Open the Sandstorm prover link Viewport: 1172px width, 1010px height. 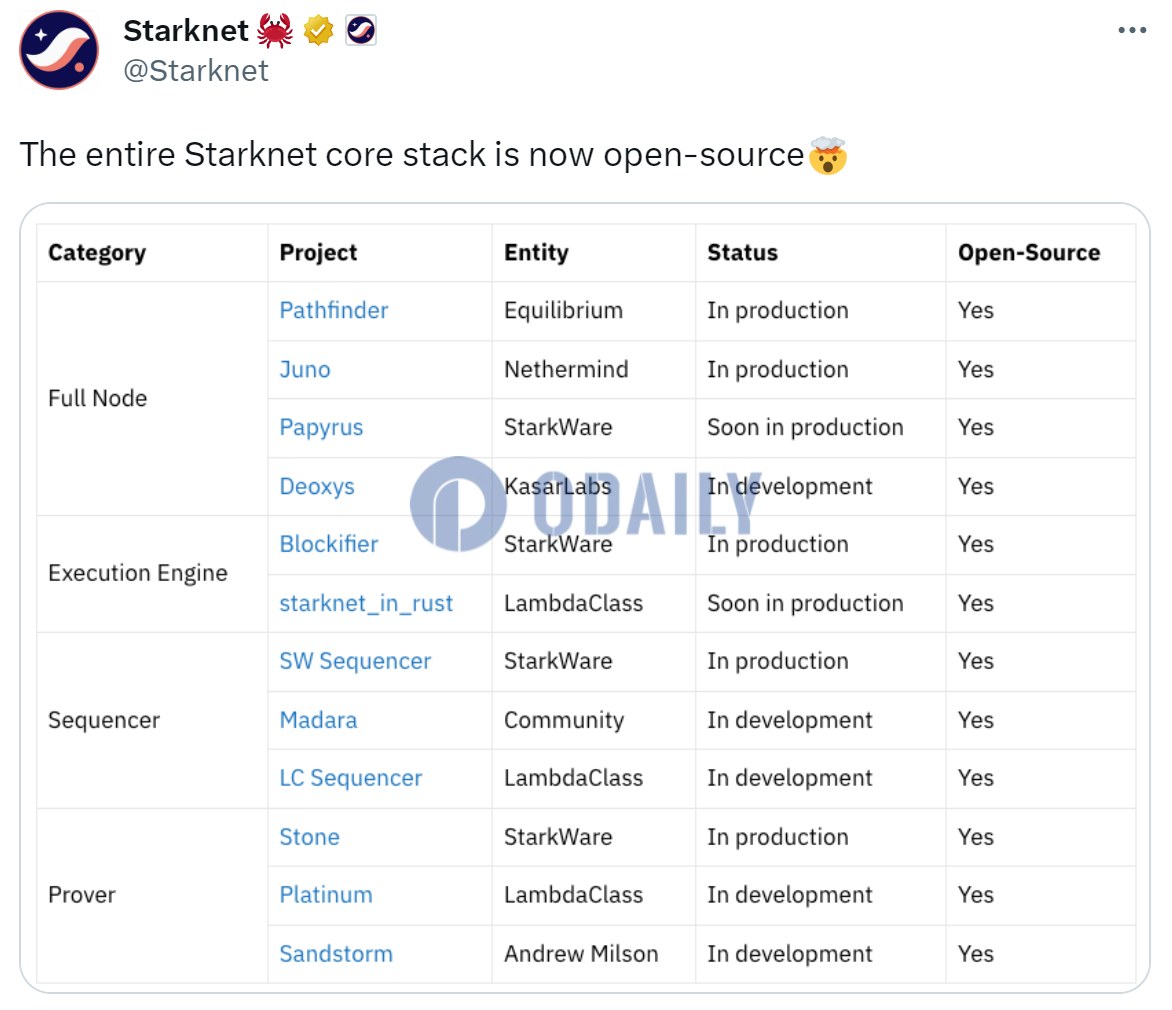coord(336,954)
